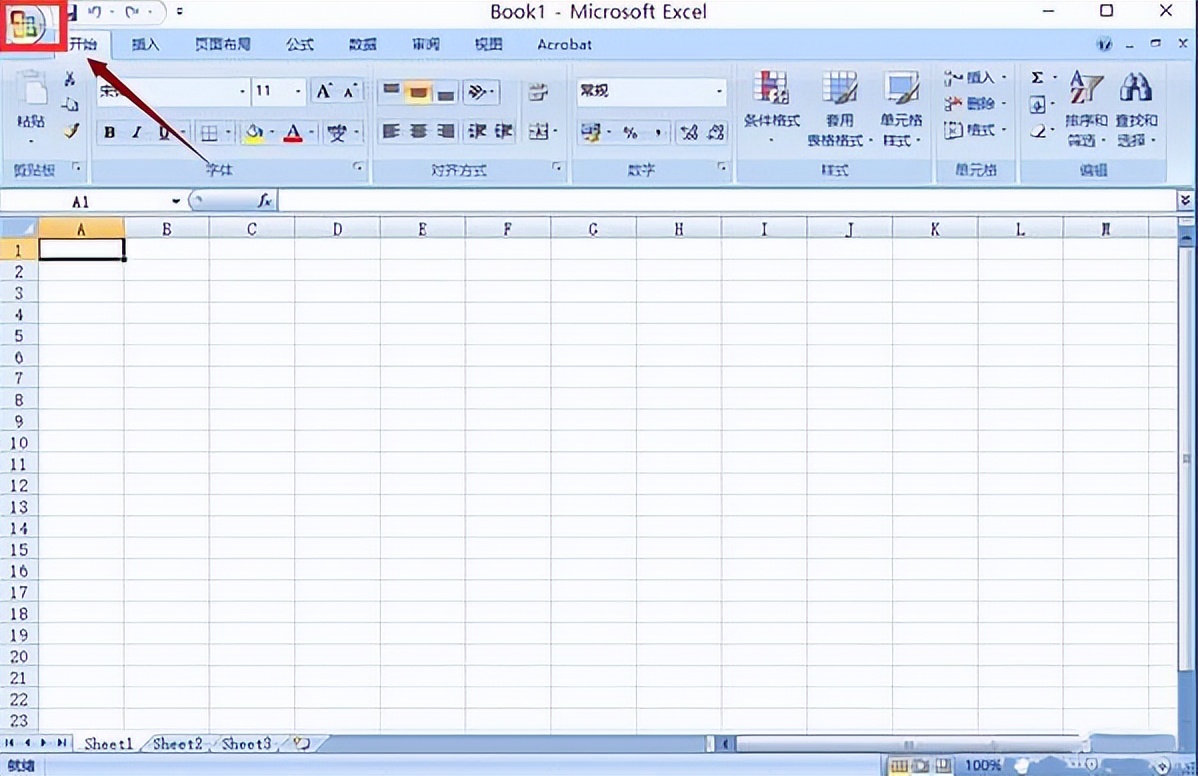Viewport: 1198px width, 776px height.
Task: Toggle Bold formatting
Action: click(x=109, y=133)
